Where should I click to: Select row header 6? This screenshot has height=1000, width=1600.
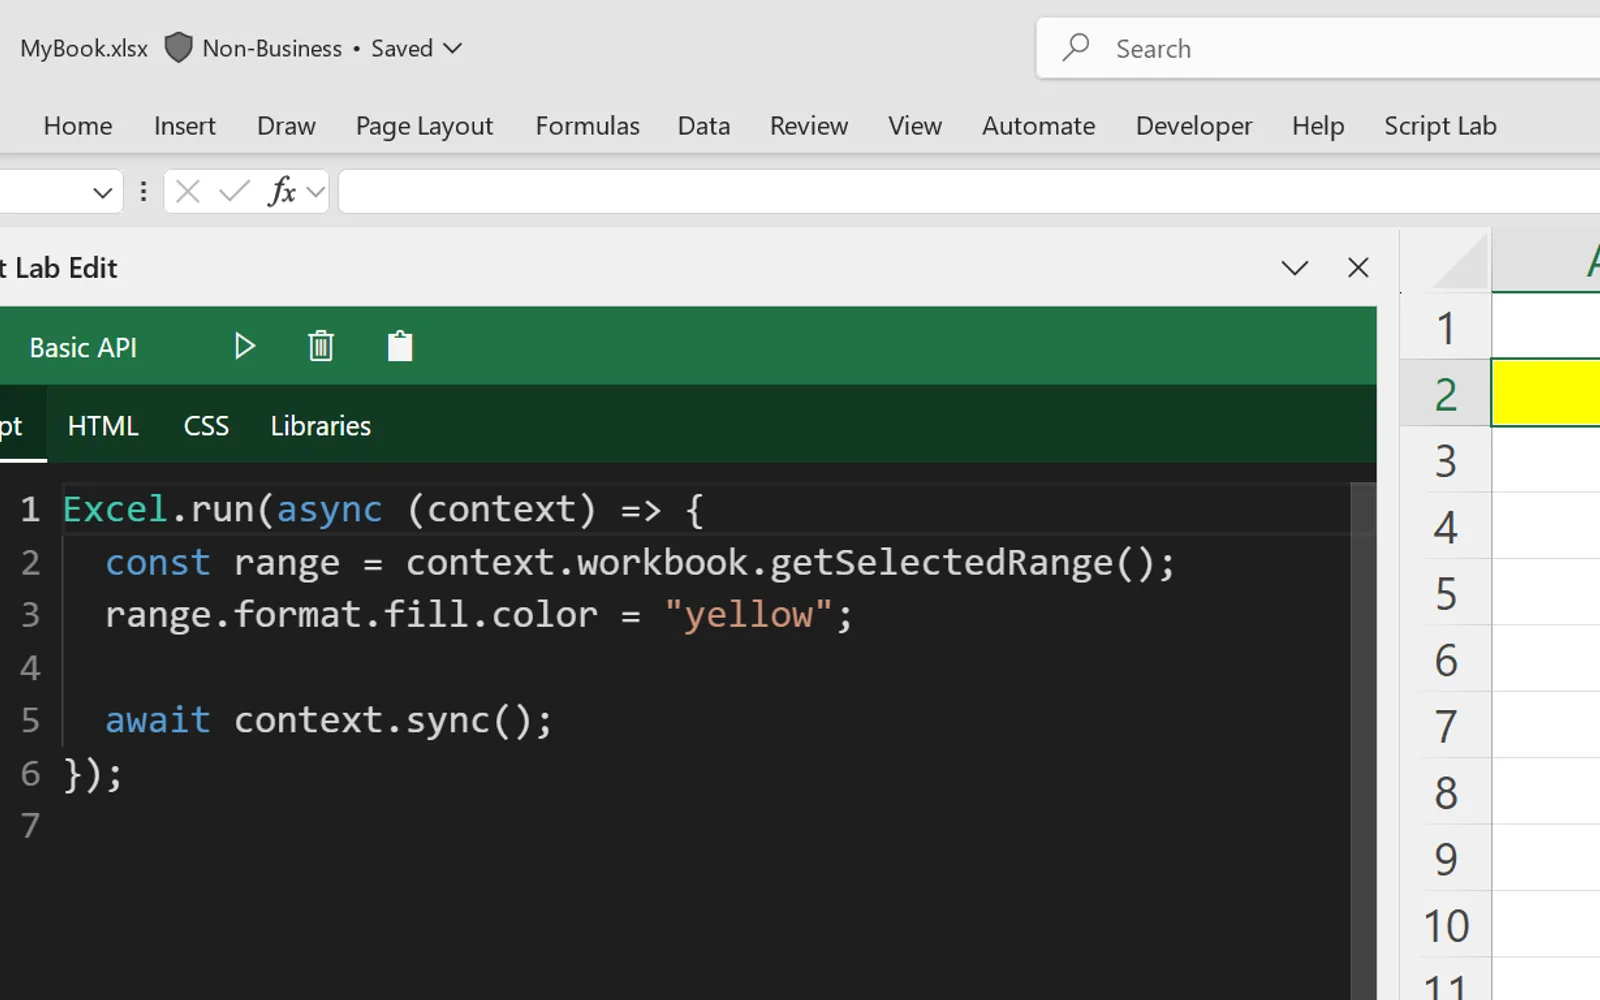1445,660
